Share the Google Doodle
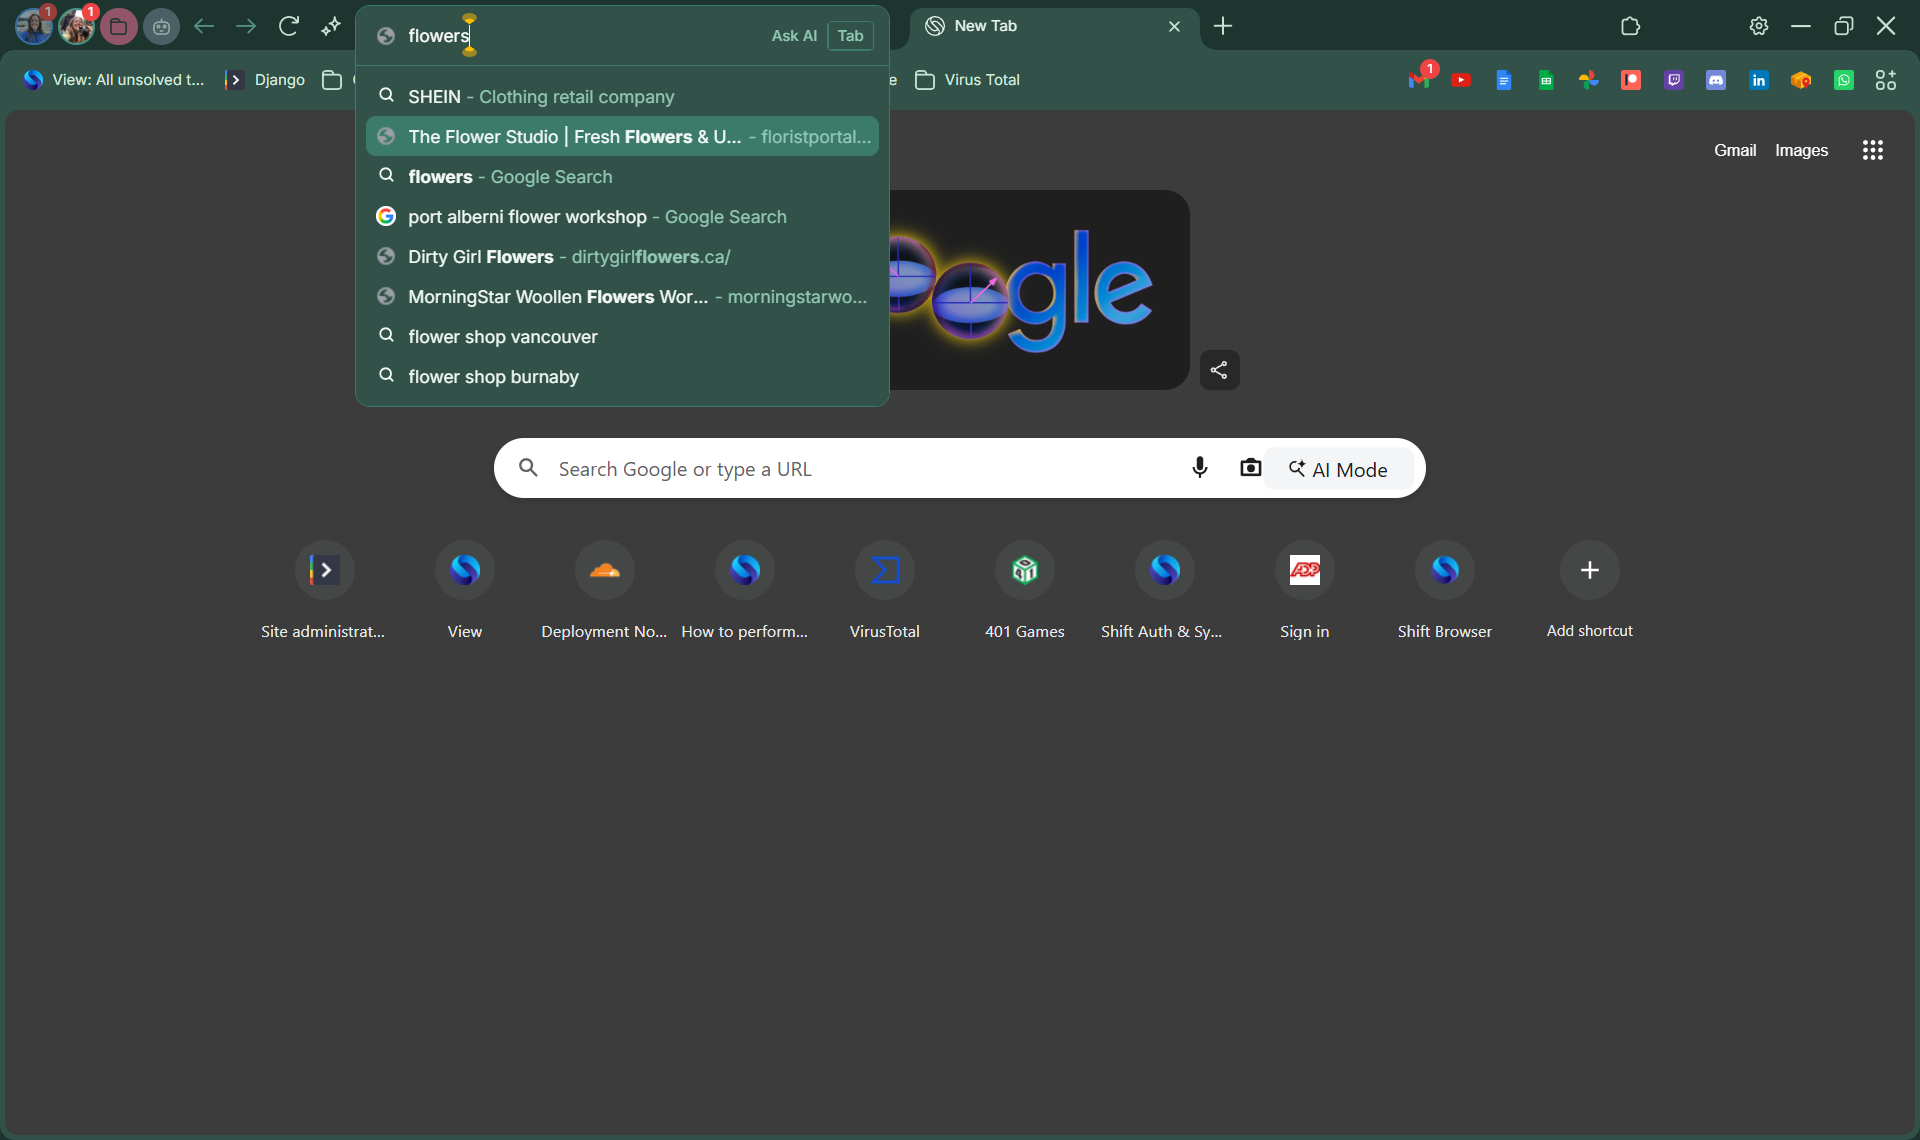This screenshot has height=1140, width=1920. [x=1219, y=370]
